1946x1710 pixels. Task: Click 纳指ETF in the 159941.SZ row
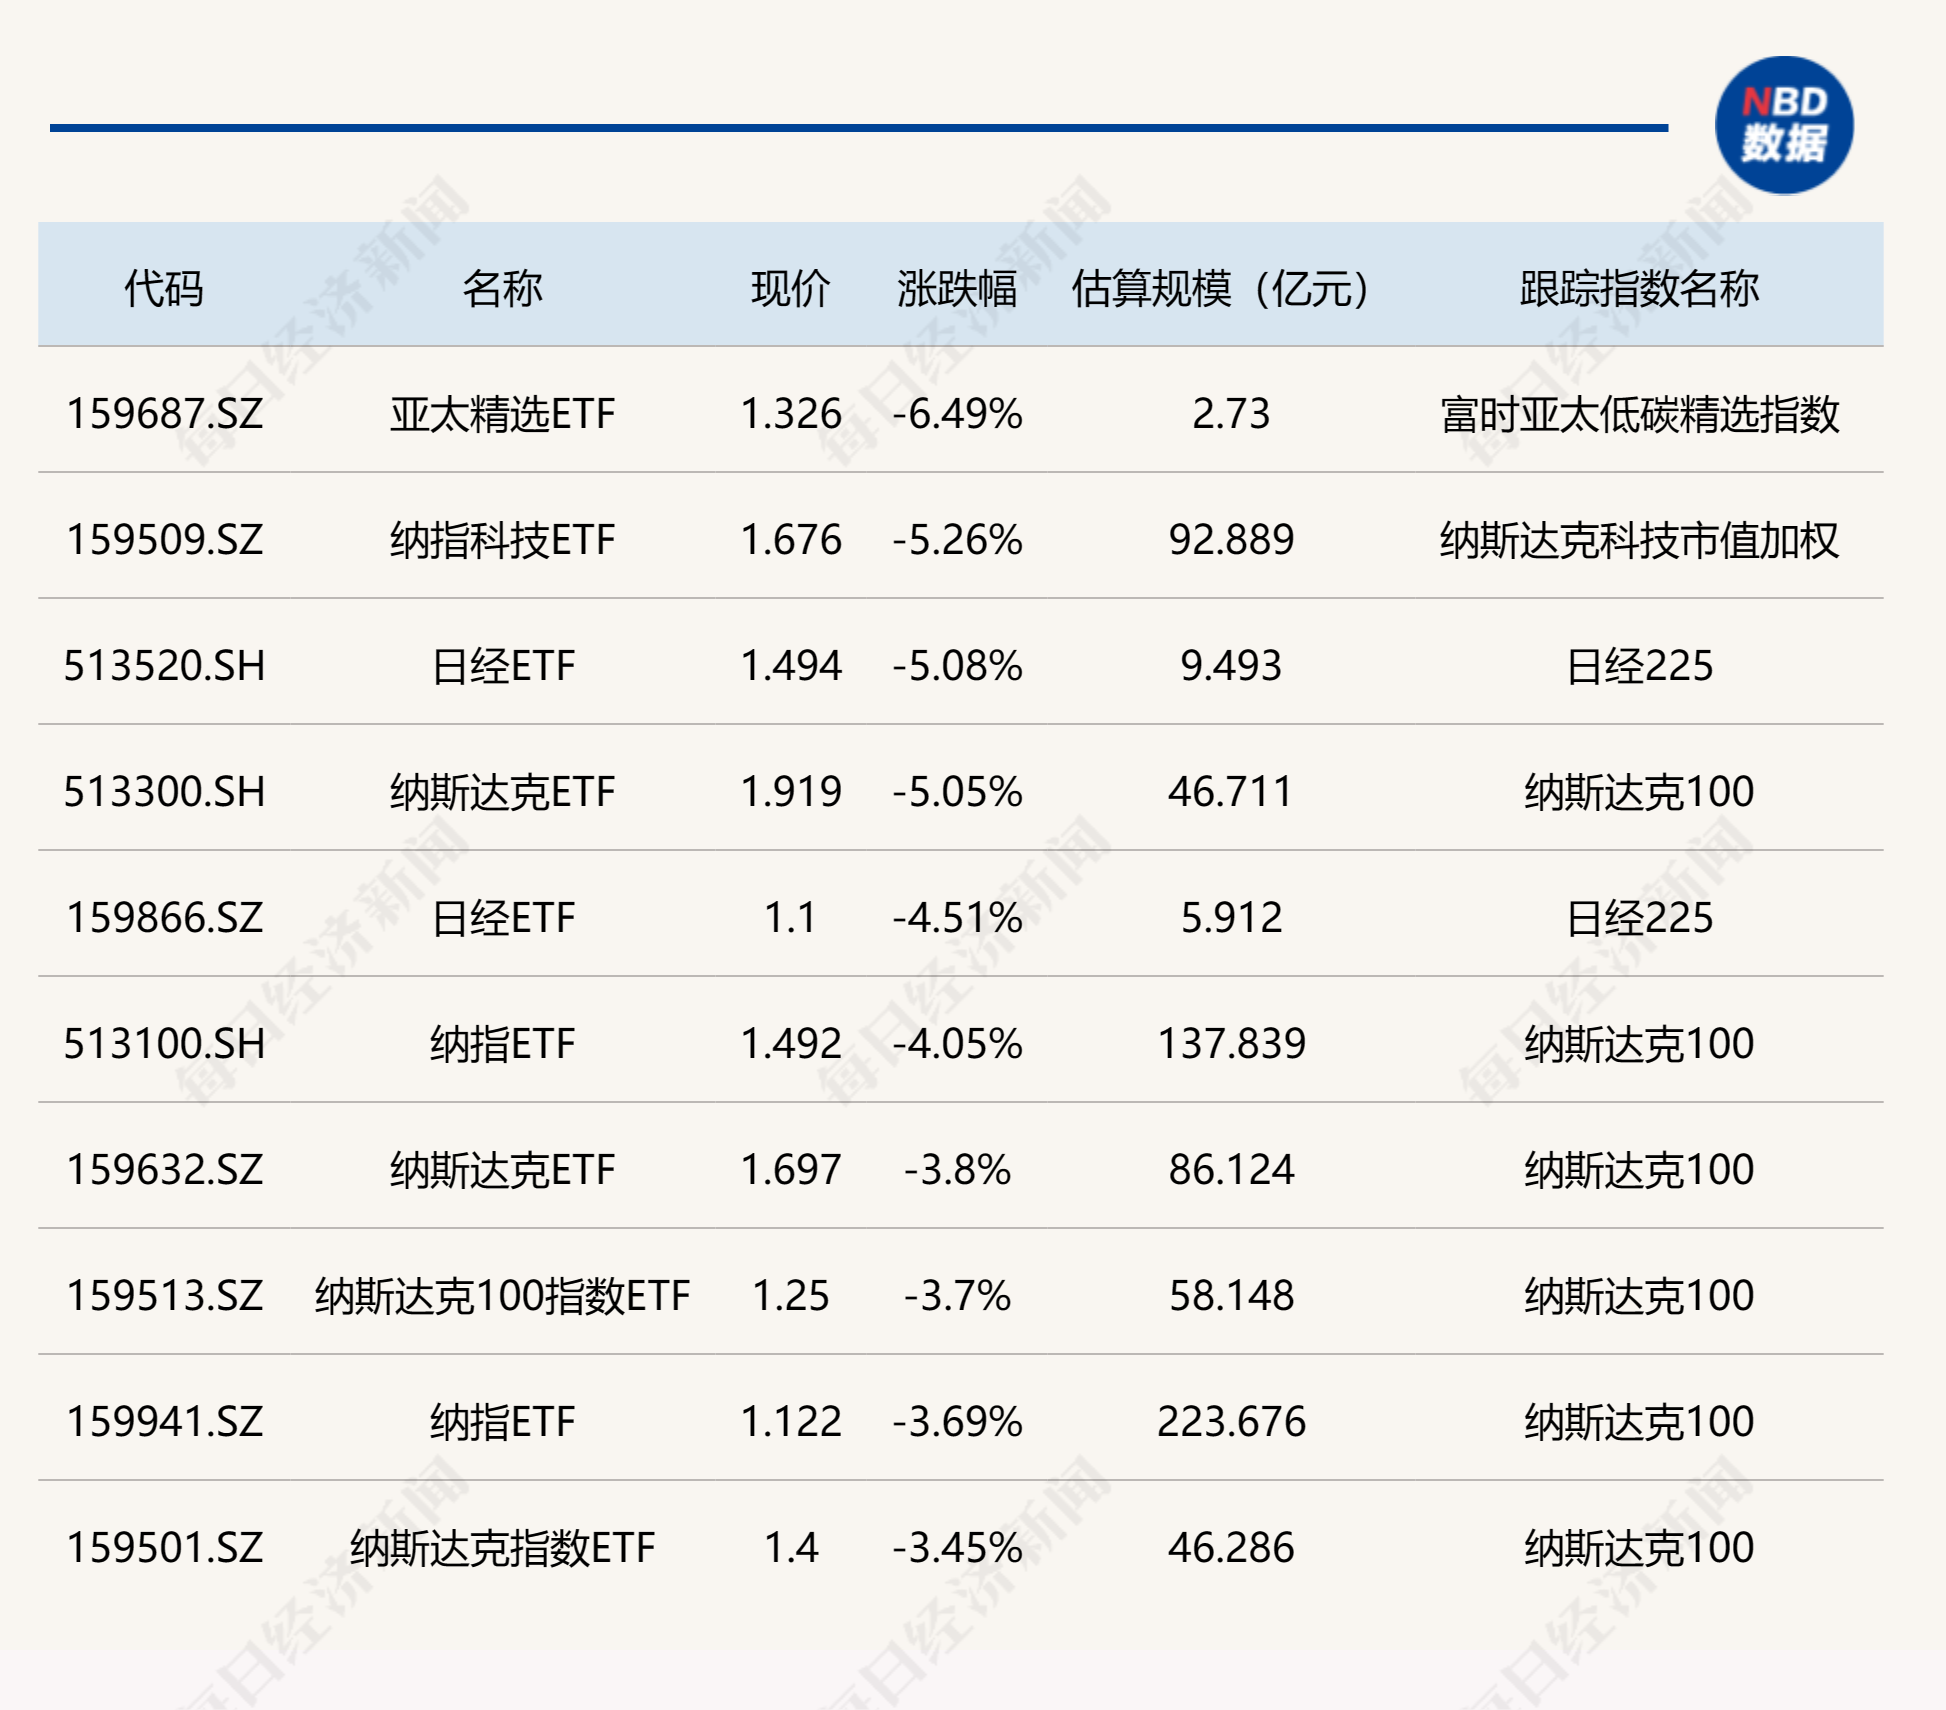click(503, 1422)
